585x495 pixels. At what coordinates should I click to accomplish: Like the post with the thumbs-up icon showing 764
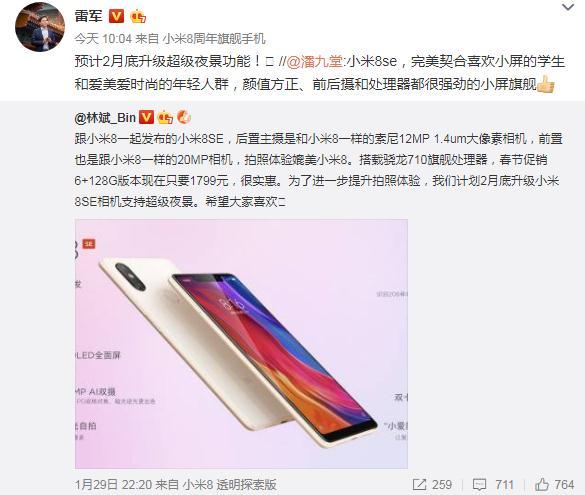click(x=554, y=485)
